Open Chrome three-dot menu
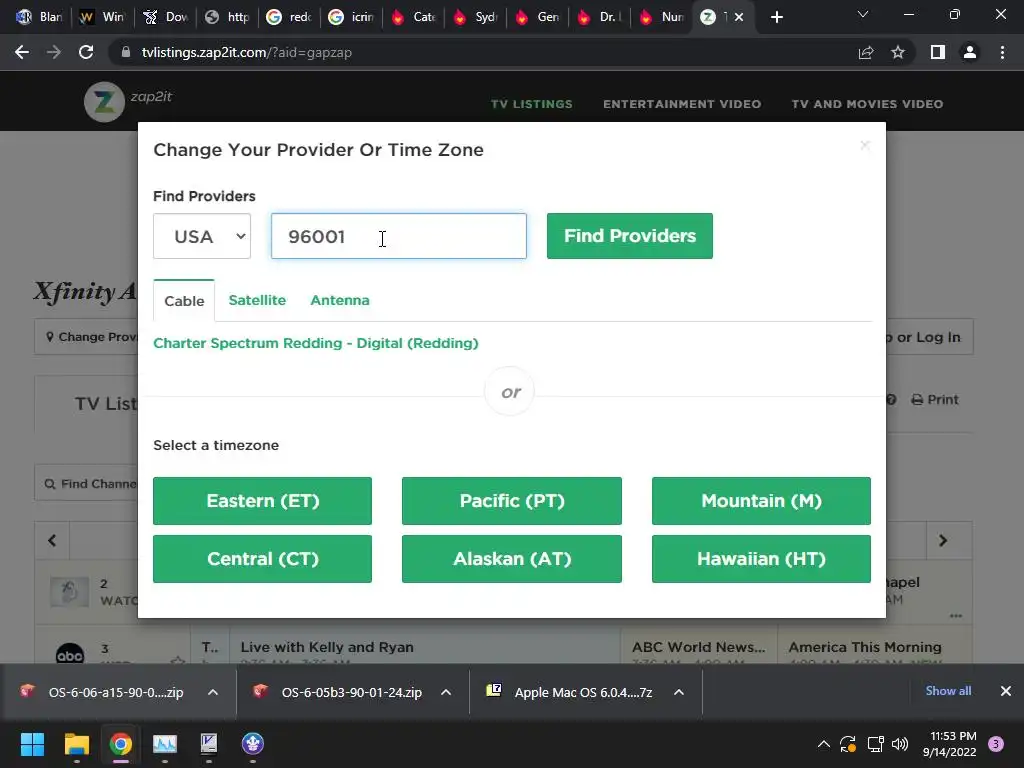Image resolution: width=1024 pixels, height=768 pixels. pyautogui.click(x=1002, y=52)
